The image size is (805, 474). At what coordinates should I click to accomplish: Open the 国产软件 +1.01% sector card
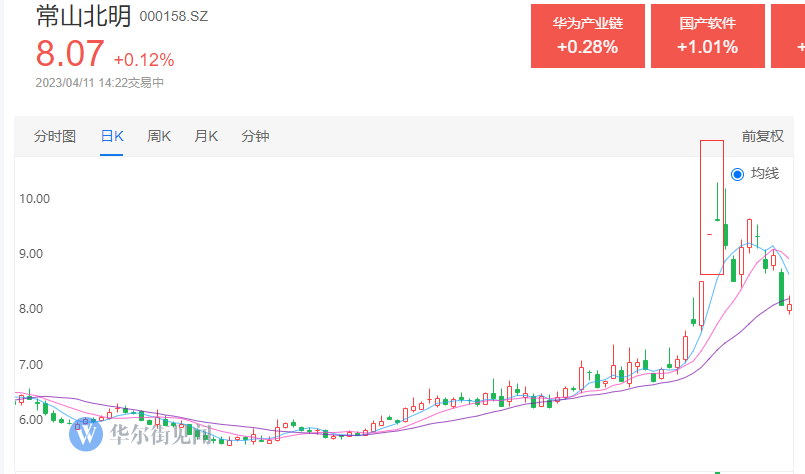coord(708,36)
